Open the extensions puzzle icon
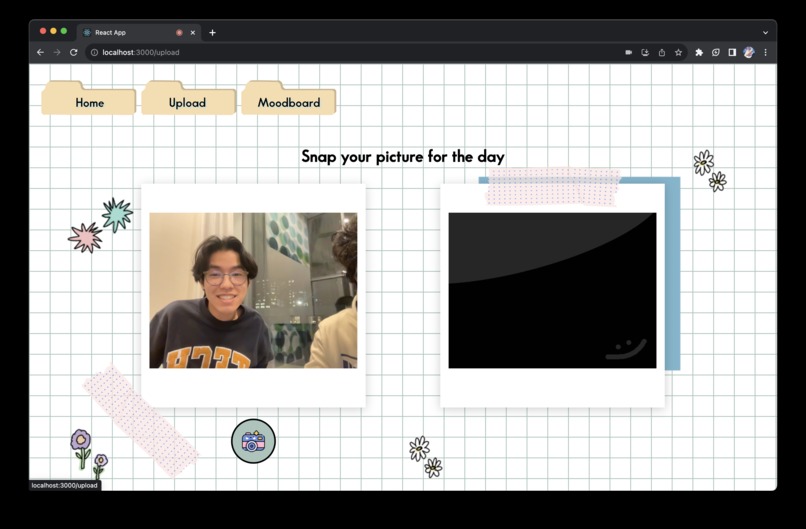The height and width of the screenshot is (529, 806). pos(699,52)
